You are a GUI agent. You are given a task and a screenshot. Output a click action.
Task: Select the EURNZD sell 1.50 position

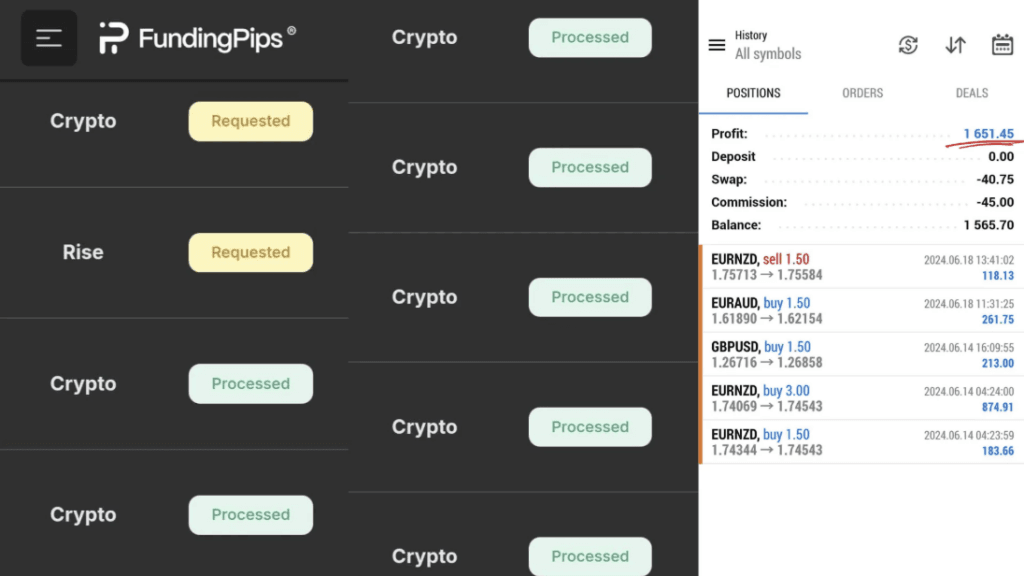pos(860,267)
